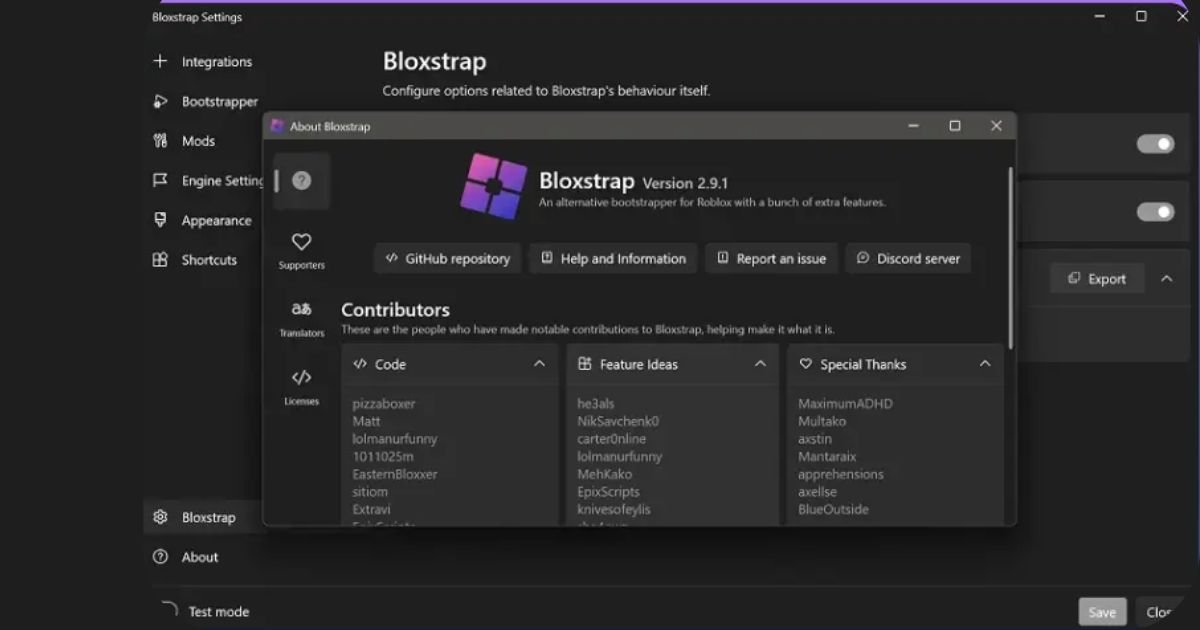Open the Supporters tab heart icon
The width and height of the screenshot is (1200, 630).
pos(301,242)
